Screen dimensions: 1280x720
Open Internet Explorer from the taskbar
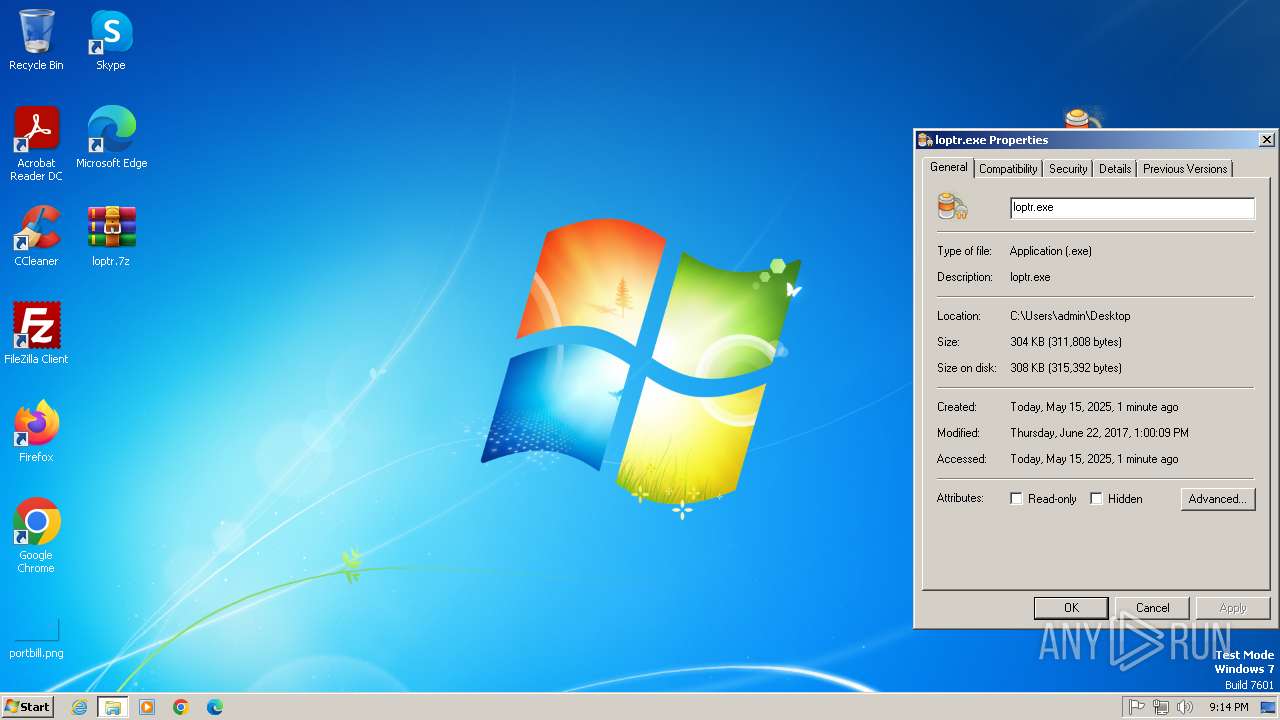click(79, 707)
